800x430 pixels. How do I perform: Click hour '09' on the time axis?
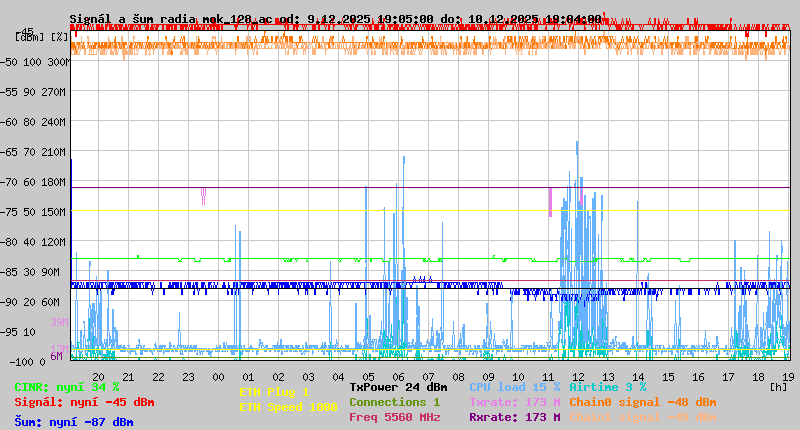489,377
